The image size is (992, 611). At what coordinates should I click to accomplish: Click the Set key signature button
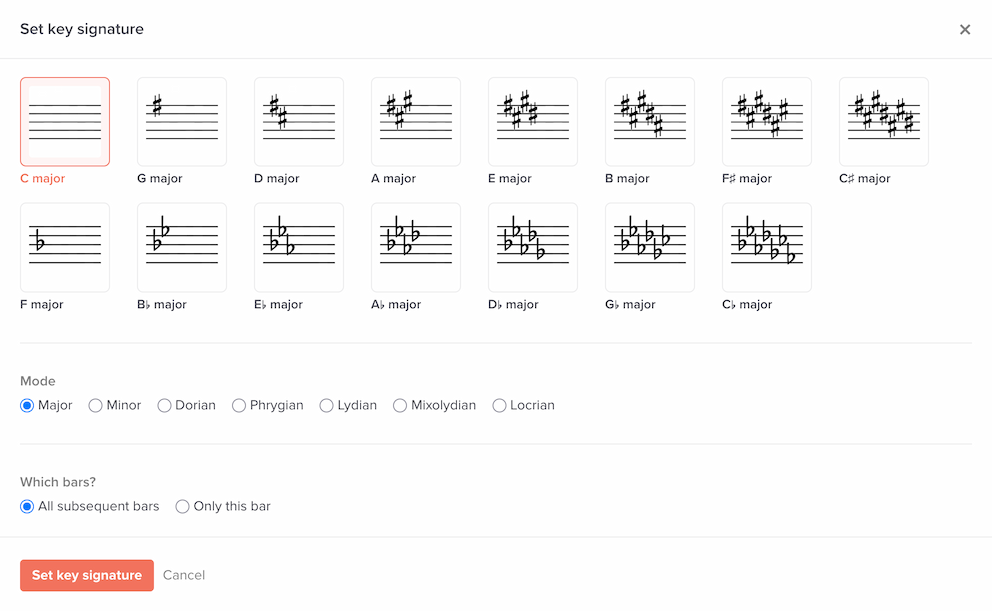point(87,575)
